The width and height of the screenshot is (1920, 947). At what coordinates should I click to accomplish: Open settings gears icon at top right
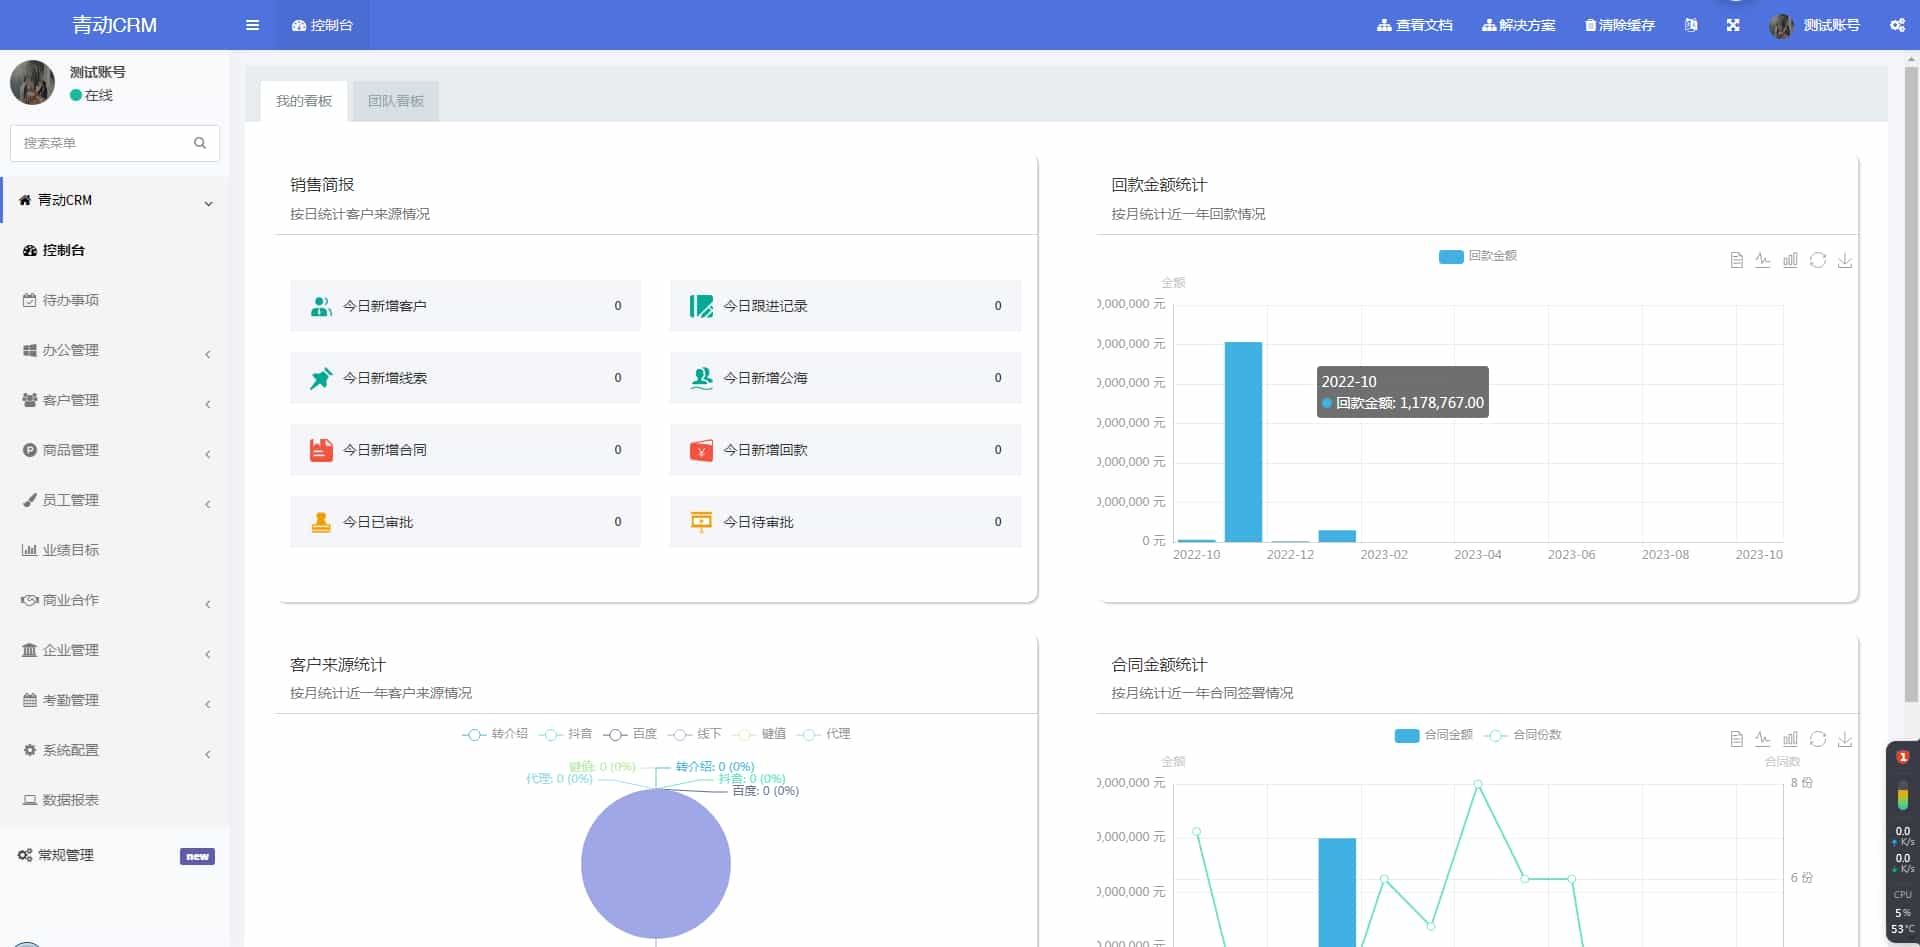[x=1897, y=25]
